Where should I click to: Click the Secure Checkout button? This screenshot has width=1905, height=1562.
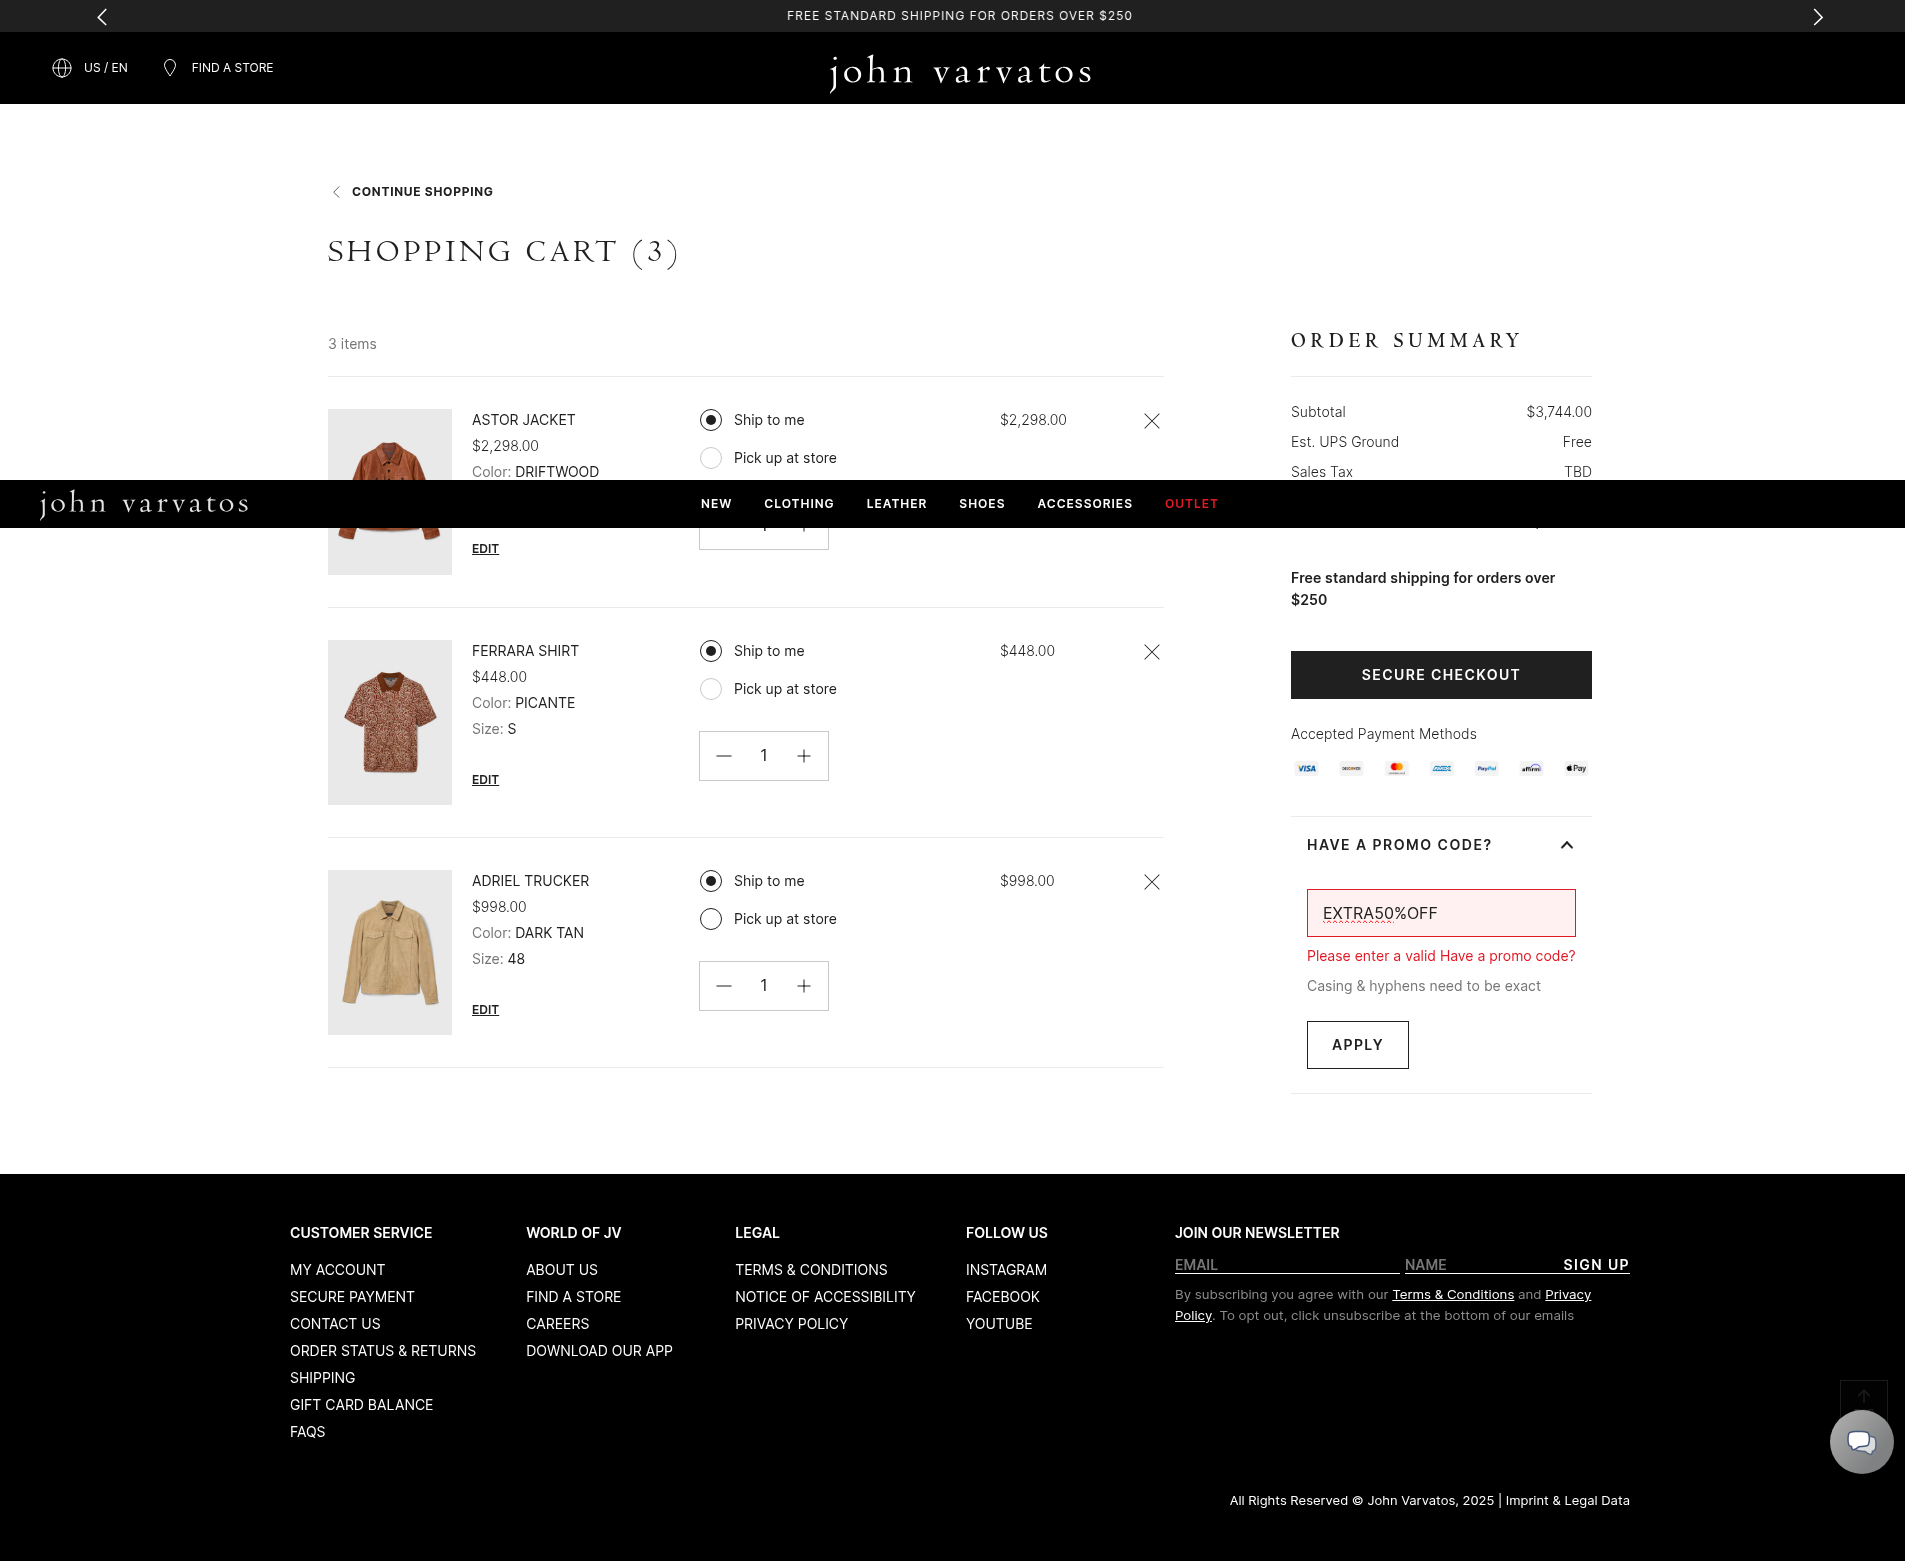(1440, 675)
